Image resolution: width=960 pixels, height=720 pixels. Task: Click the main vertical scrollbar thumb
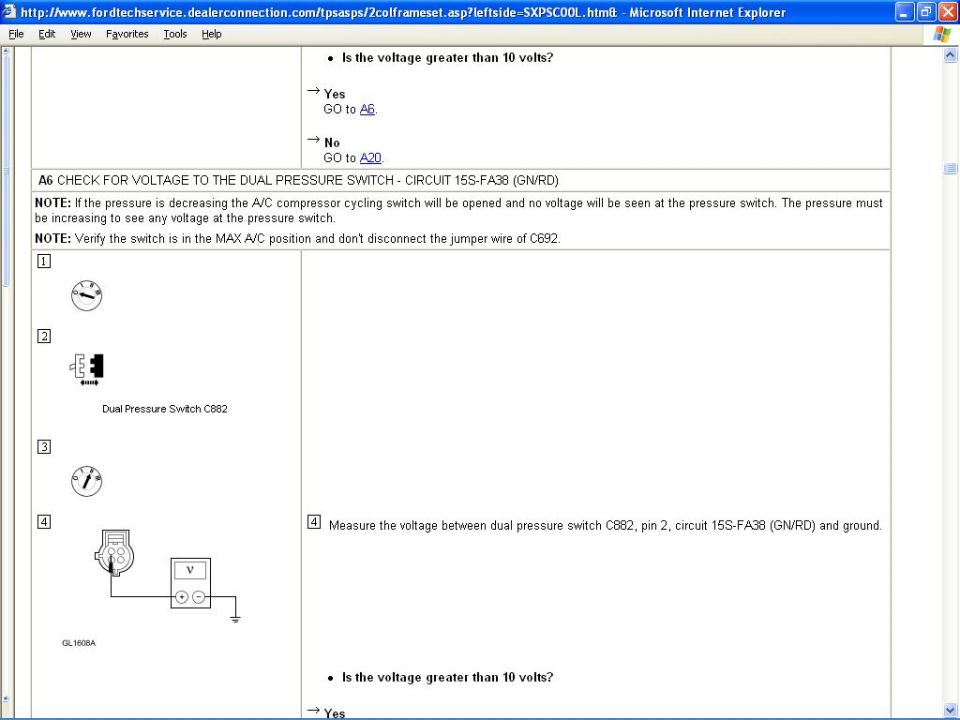[x=950, y=168]
